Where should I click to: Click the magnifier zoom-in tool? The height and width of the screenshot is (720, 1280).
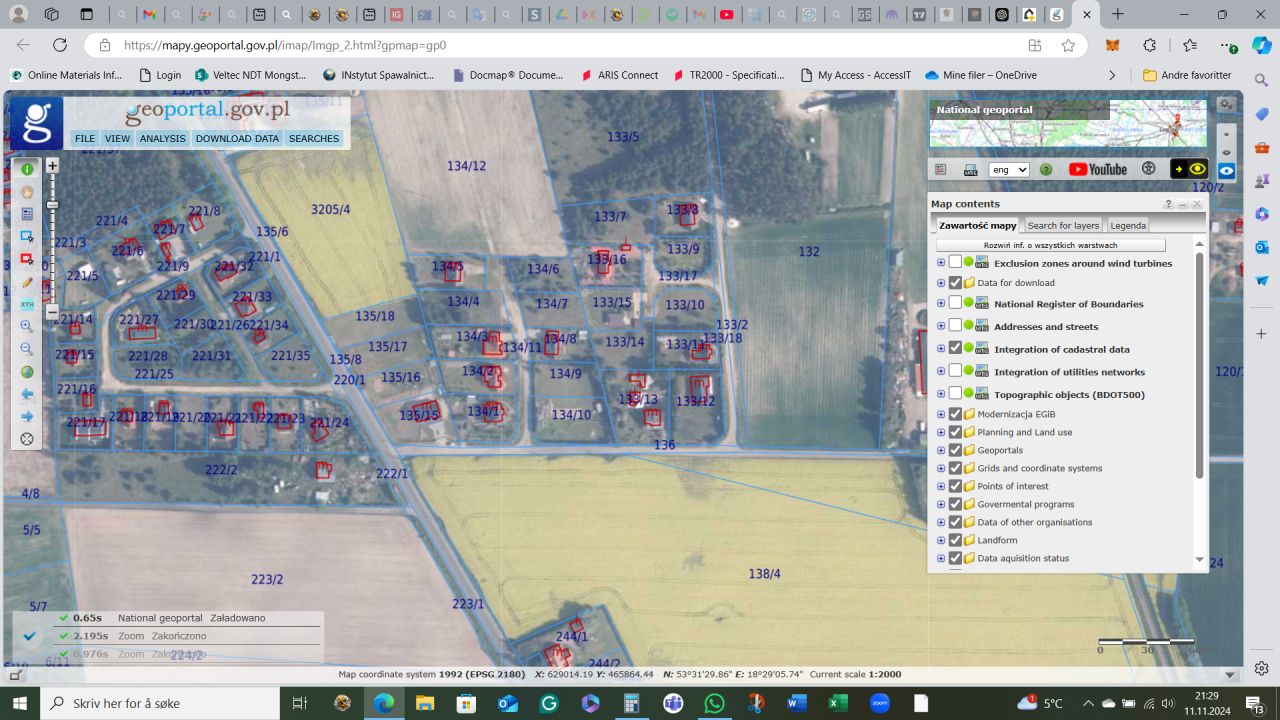click(x=27, y=326)
